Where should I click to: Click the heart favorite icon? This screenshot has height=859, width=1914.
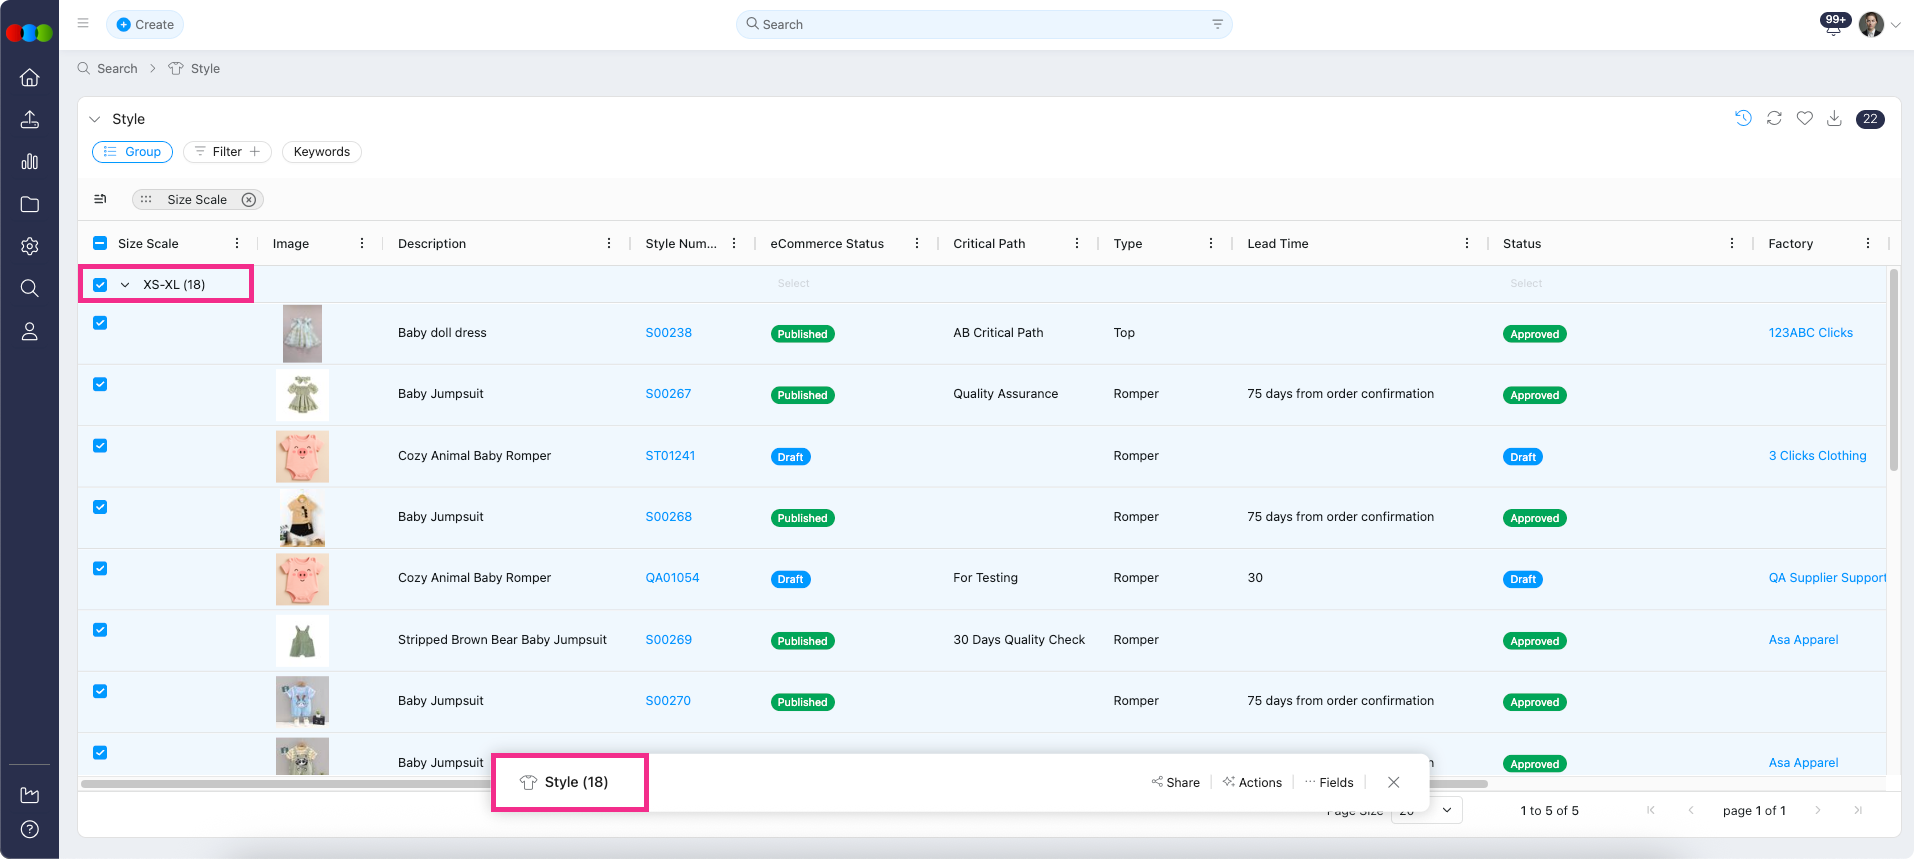pyautogui.click(x=1804, y=119)
